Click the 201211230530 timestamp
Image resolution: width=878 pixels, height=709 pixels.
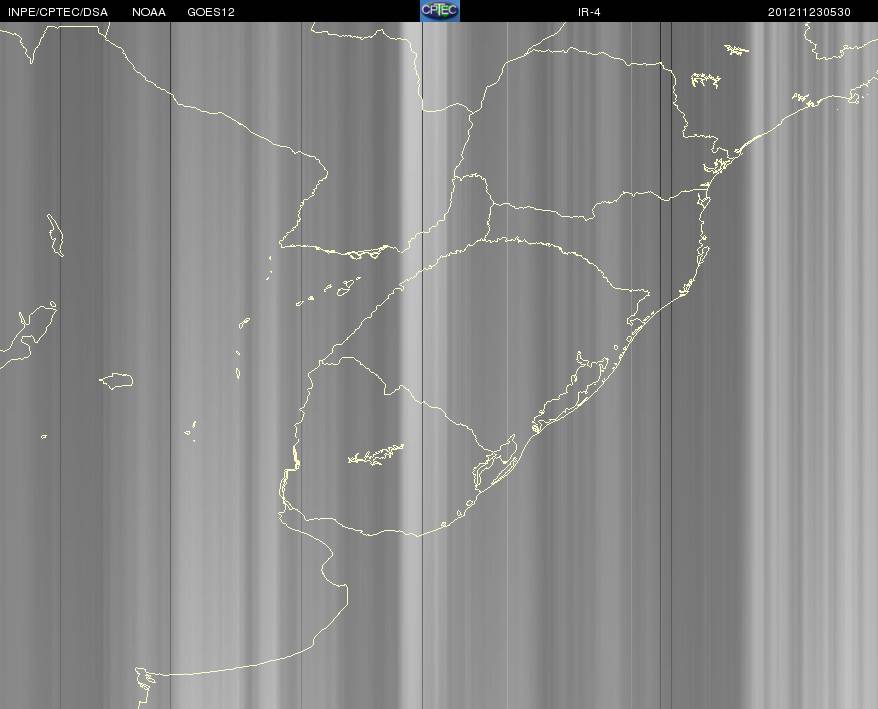tap(809, 12)
